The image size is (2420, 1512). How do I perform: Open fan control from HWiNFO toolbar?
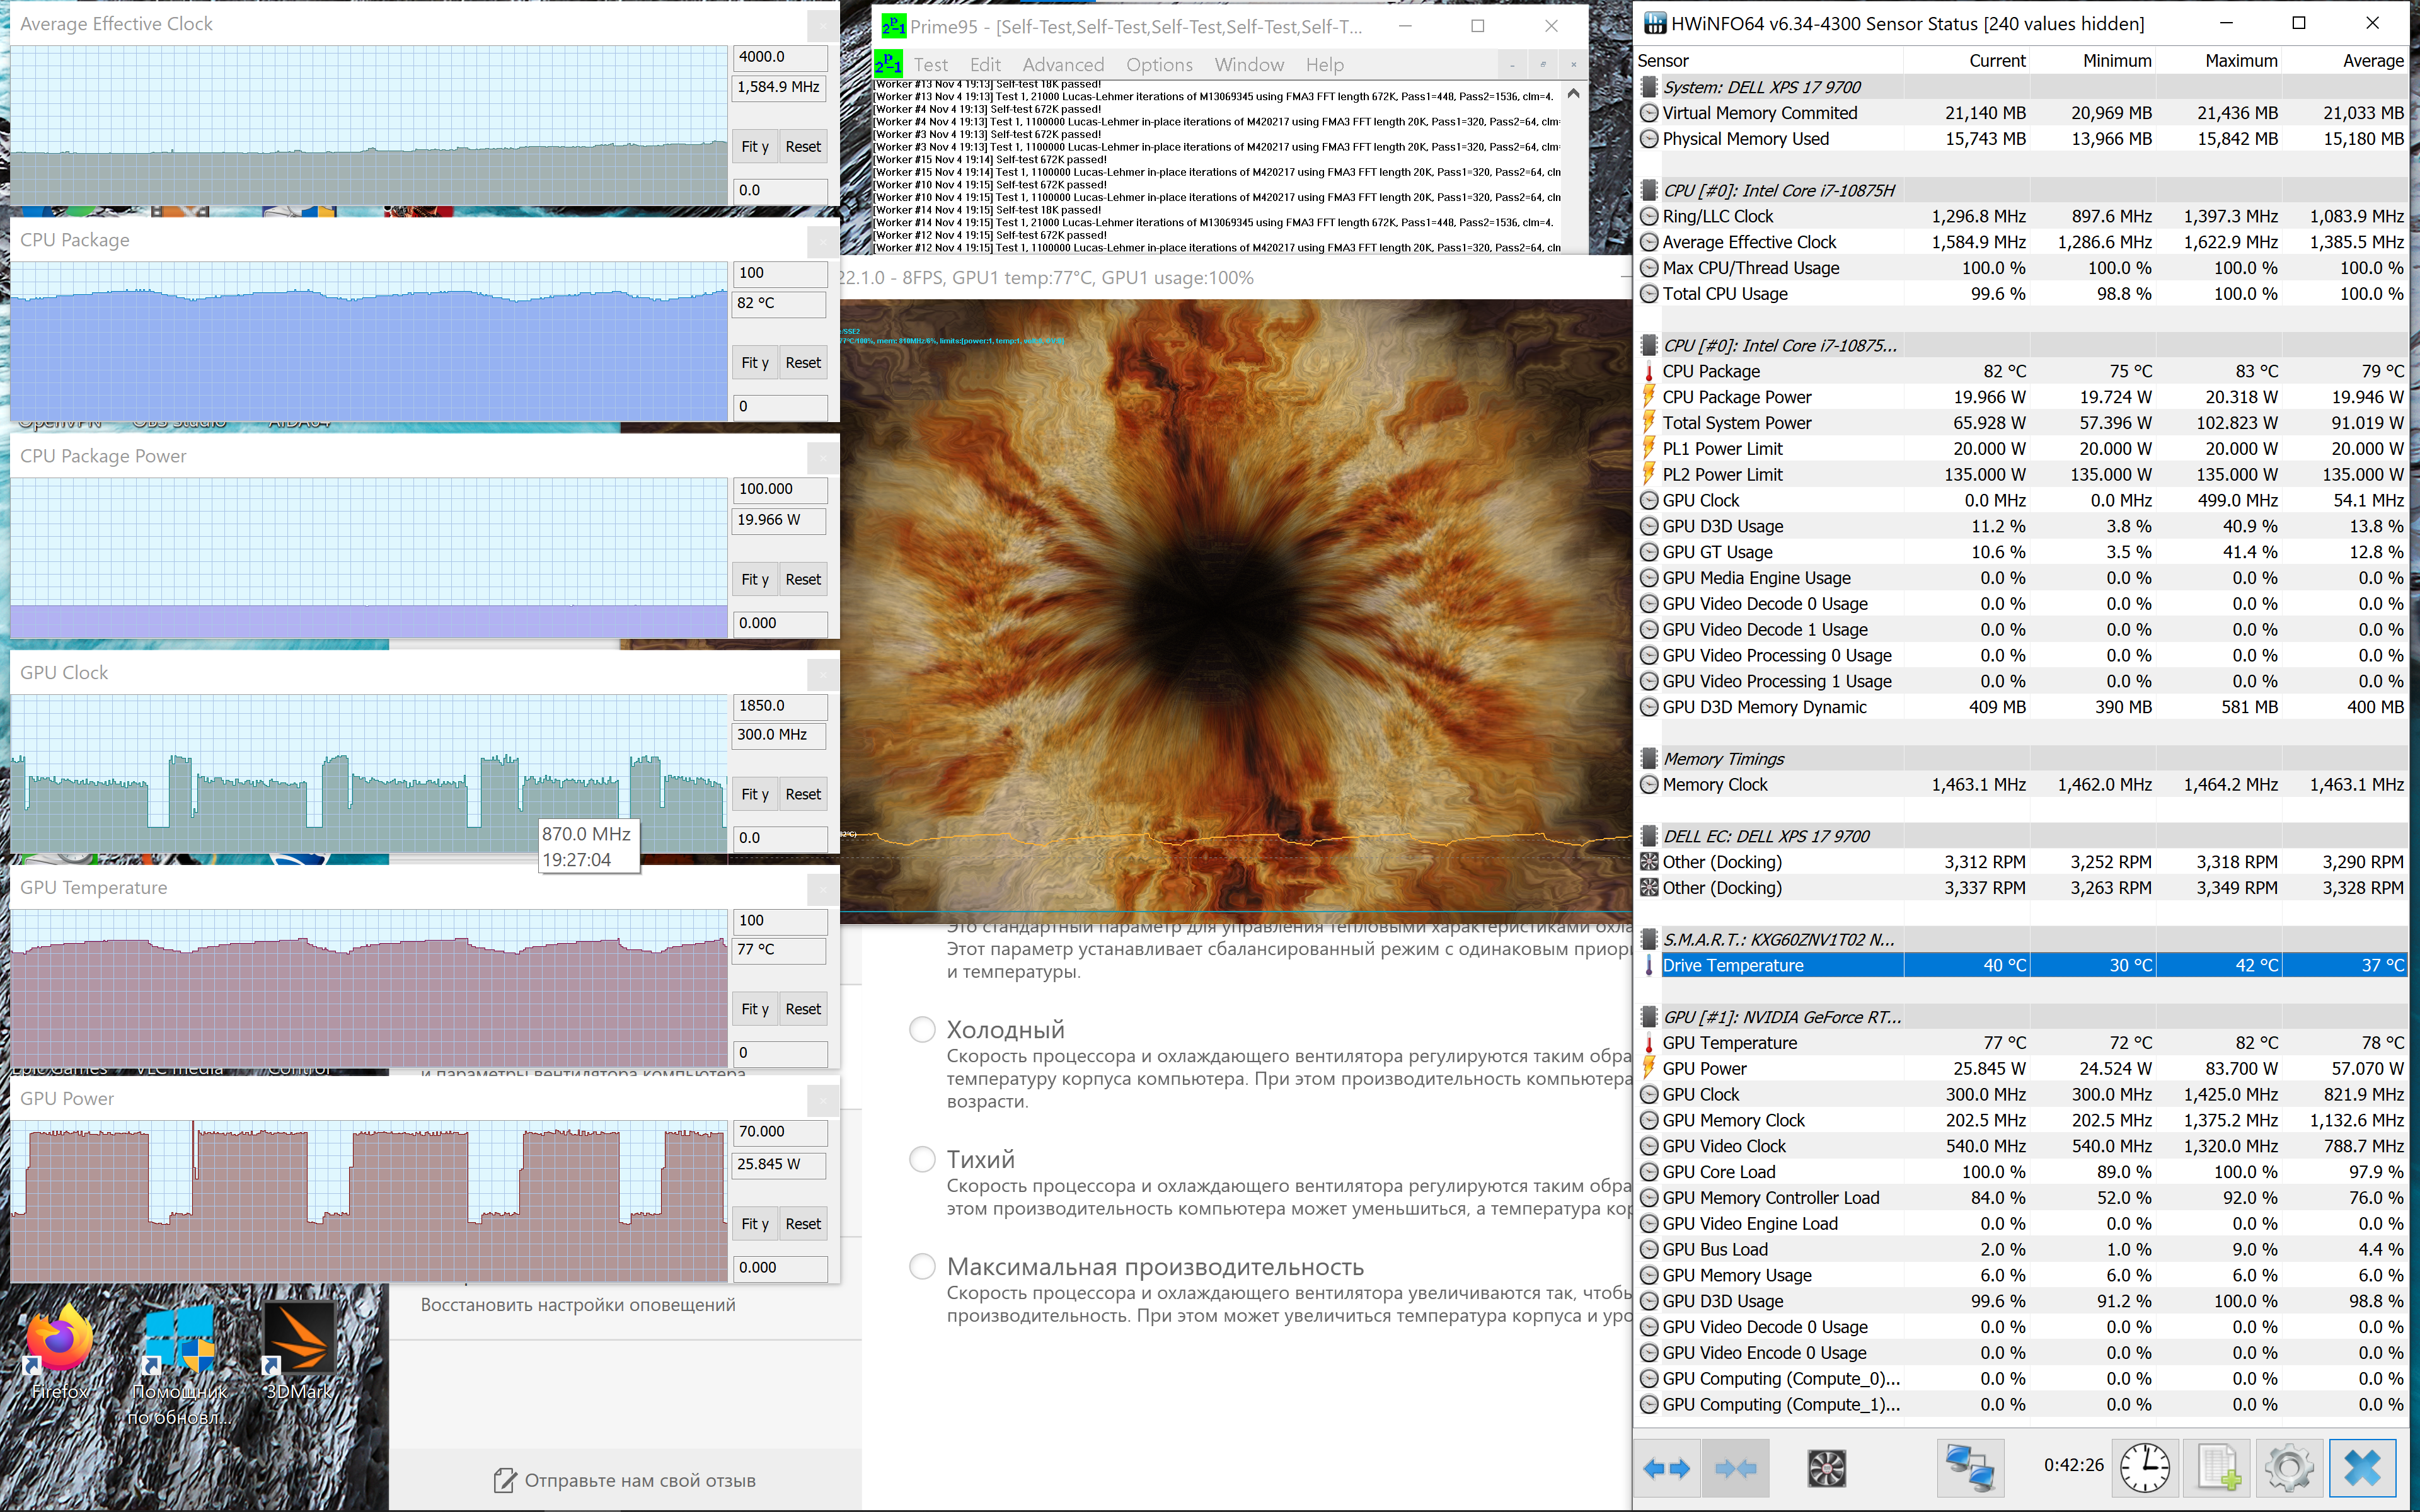pos(1827,1468)
